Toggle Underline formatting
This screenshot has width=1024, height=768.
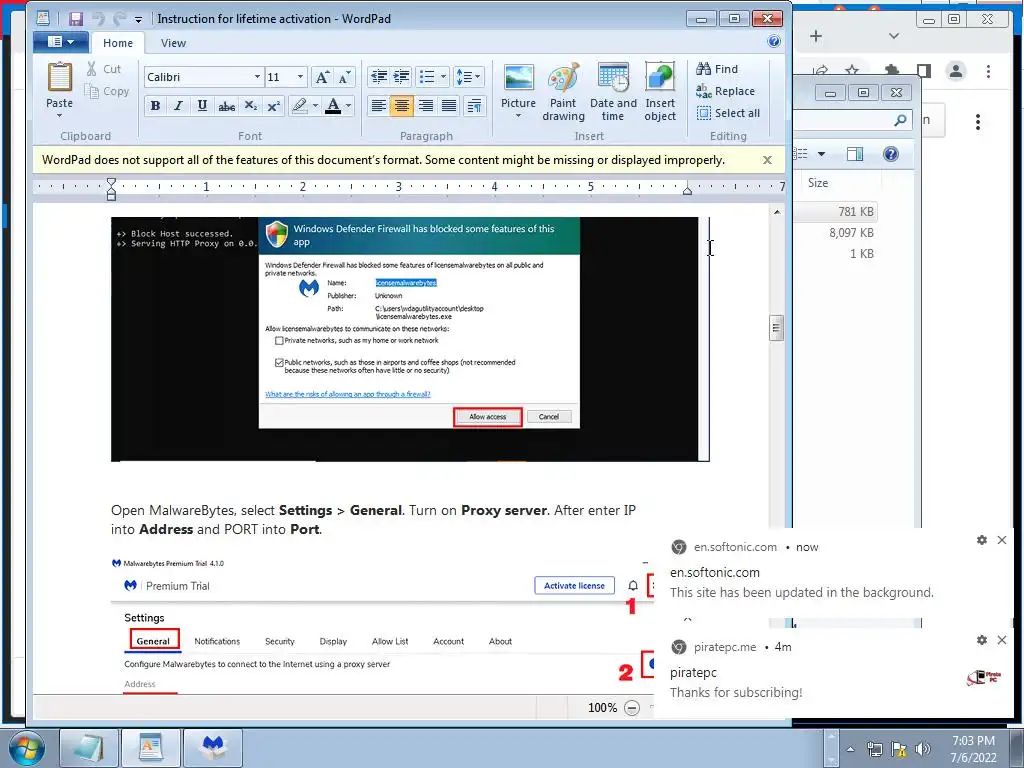coord(202,106)
